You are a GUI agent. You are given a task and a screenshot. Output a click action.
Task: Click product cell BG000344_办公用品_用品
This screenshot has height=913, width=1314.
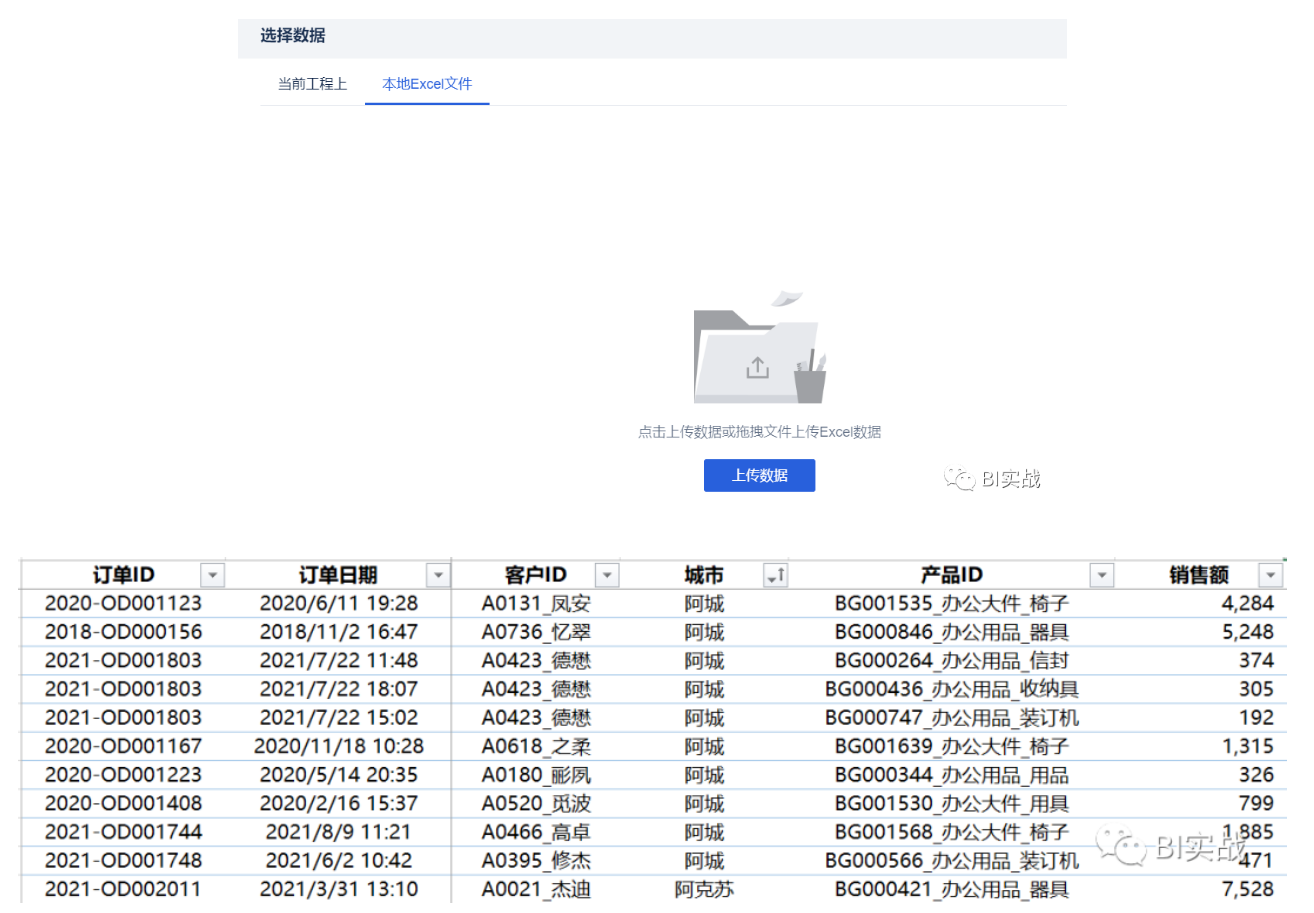click(952, 774)
